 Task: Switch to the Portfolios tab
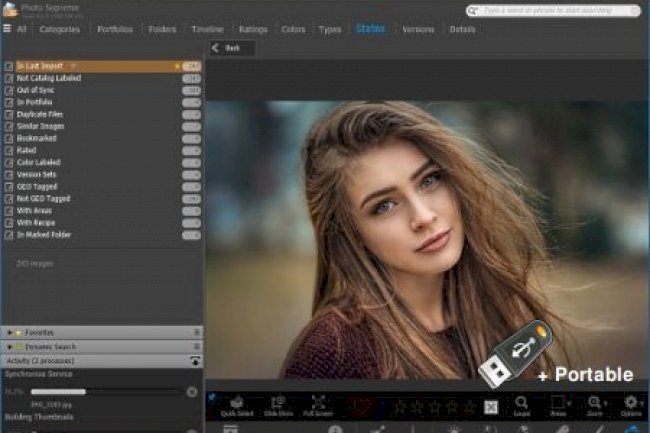pos(115,29)
